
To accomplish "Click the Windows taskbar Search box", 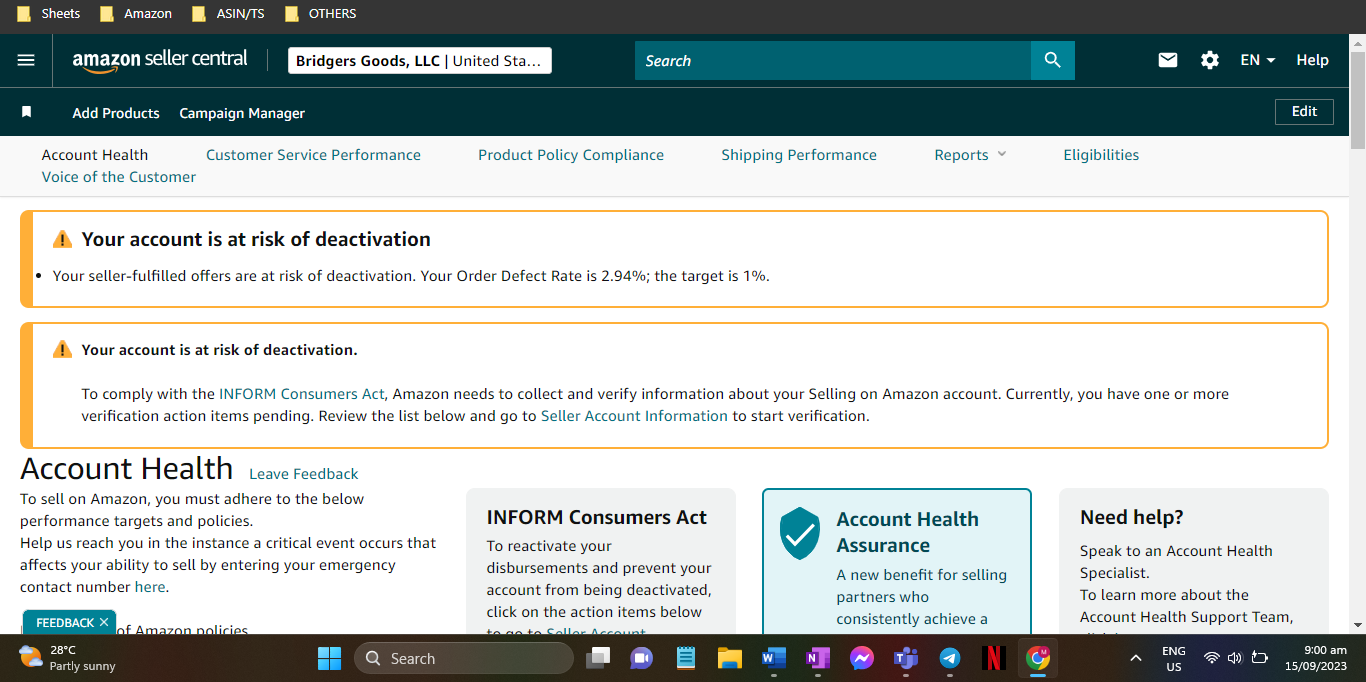I will point(464,658).
